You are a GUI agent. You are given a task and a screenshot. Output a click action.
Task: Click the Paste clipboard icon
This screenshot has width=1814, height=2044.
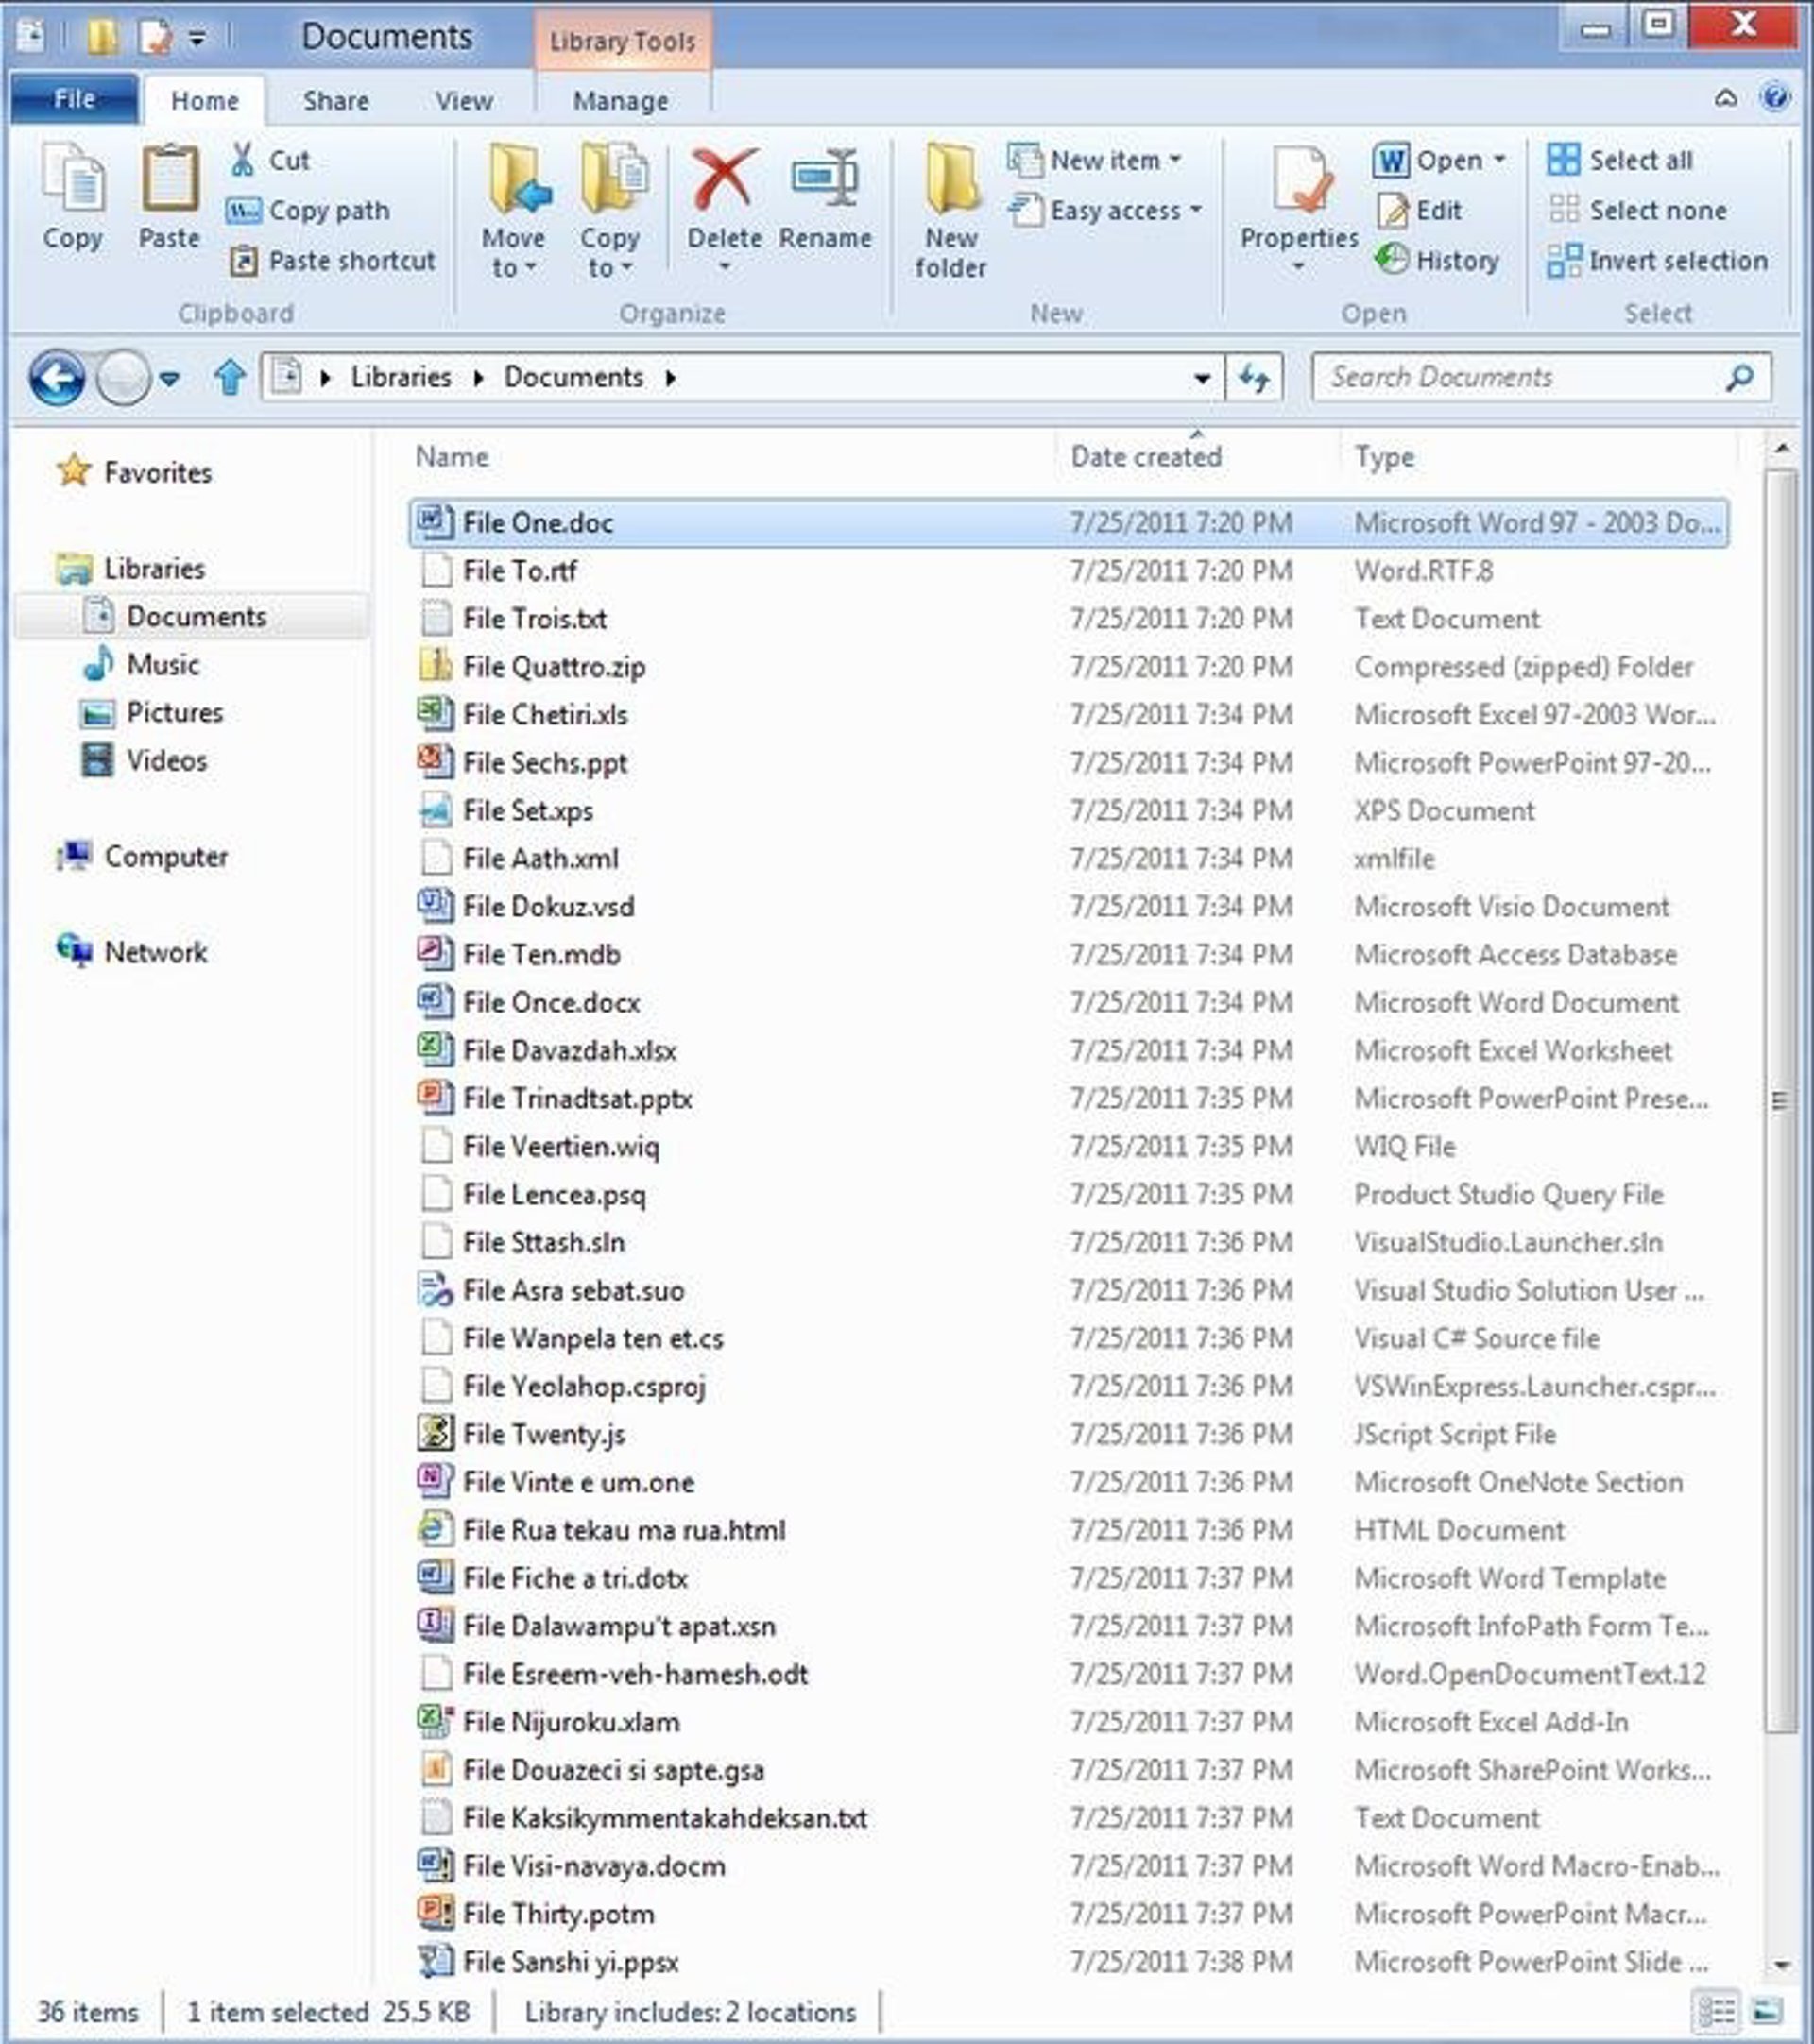click(x=169, y=179)
